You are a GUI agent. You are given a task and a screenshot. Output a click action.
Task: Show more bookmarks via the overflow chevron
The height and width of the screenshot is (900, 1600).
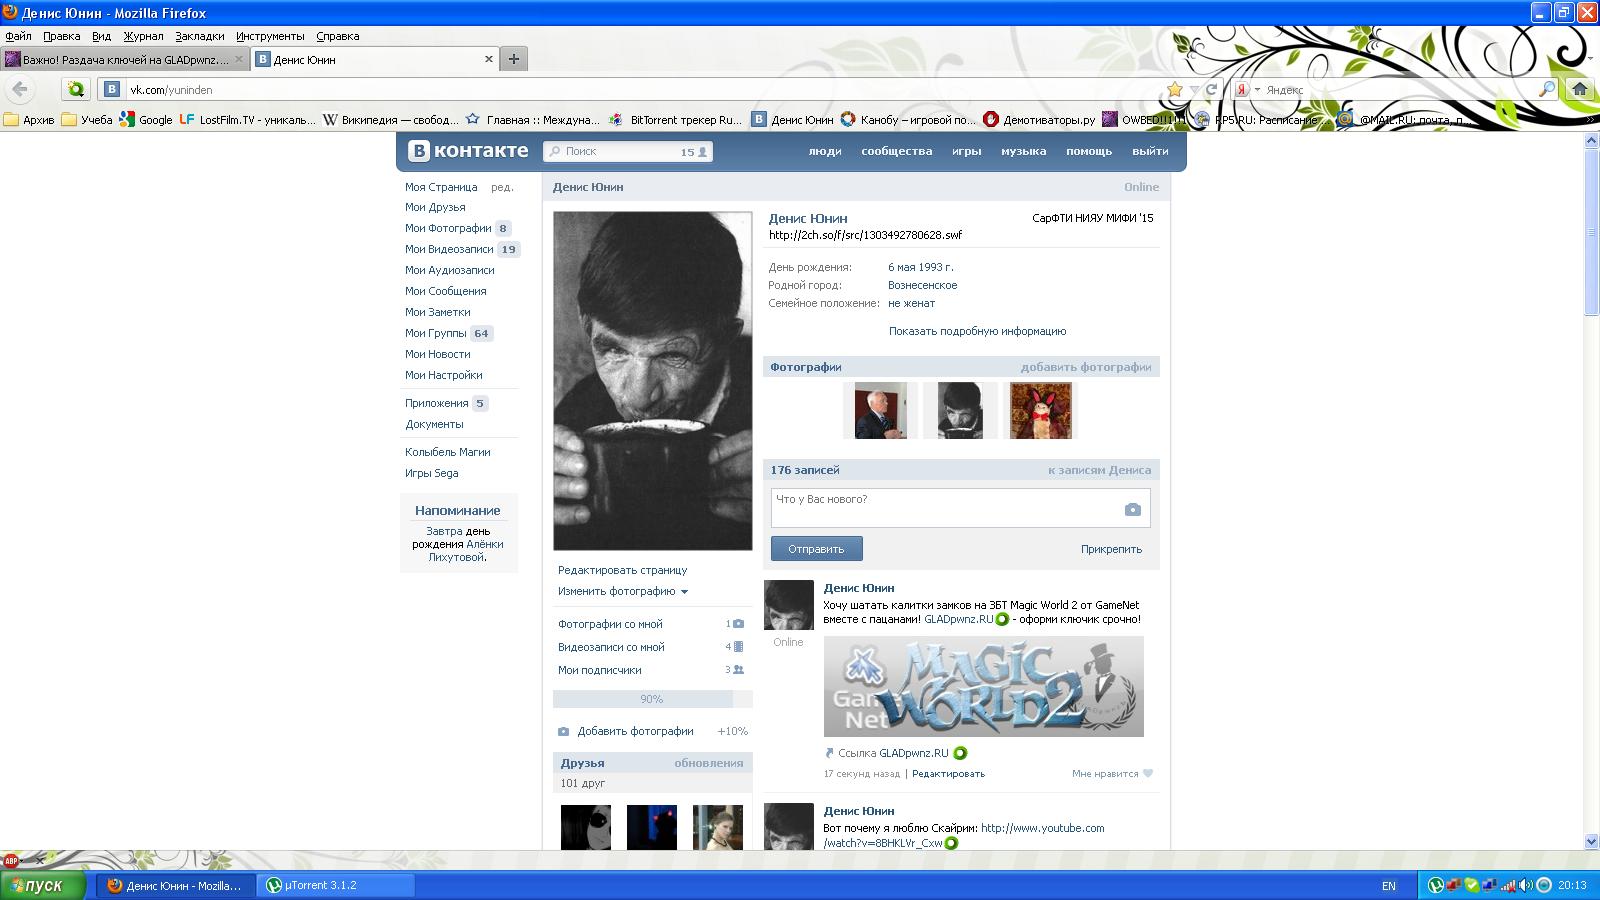coord(1591,120)
